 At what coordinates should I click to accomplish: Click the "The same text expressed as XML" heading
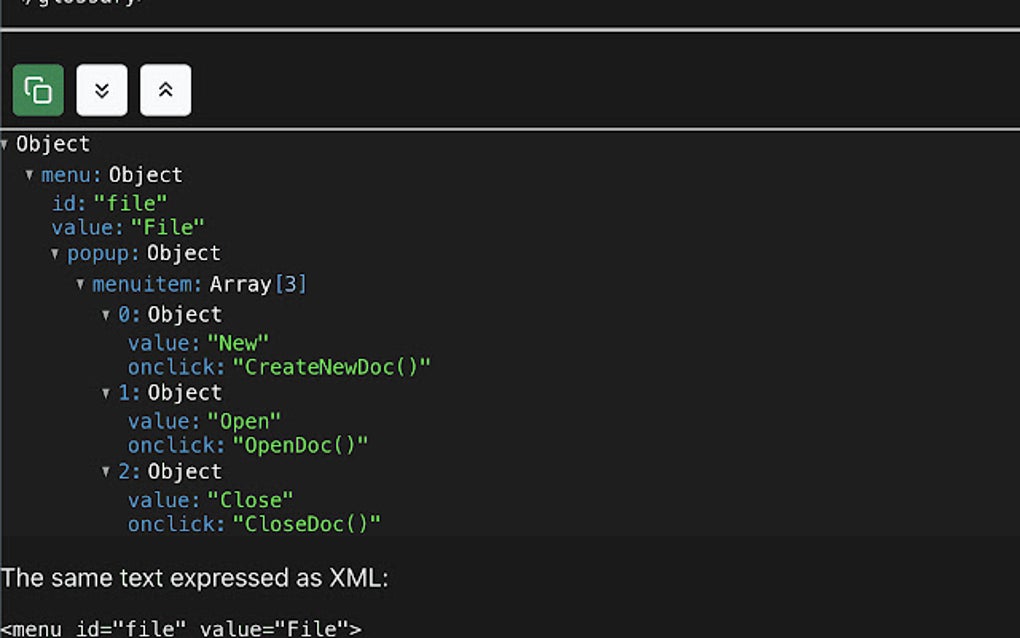click(194, 578)
